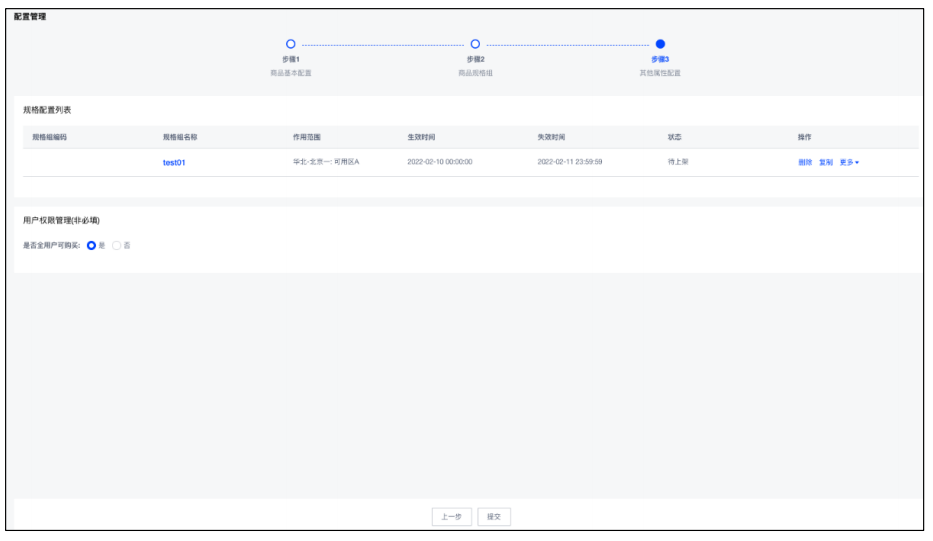
Task: Select 是 for all users purchase
Action: tap(91, 246)
